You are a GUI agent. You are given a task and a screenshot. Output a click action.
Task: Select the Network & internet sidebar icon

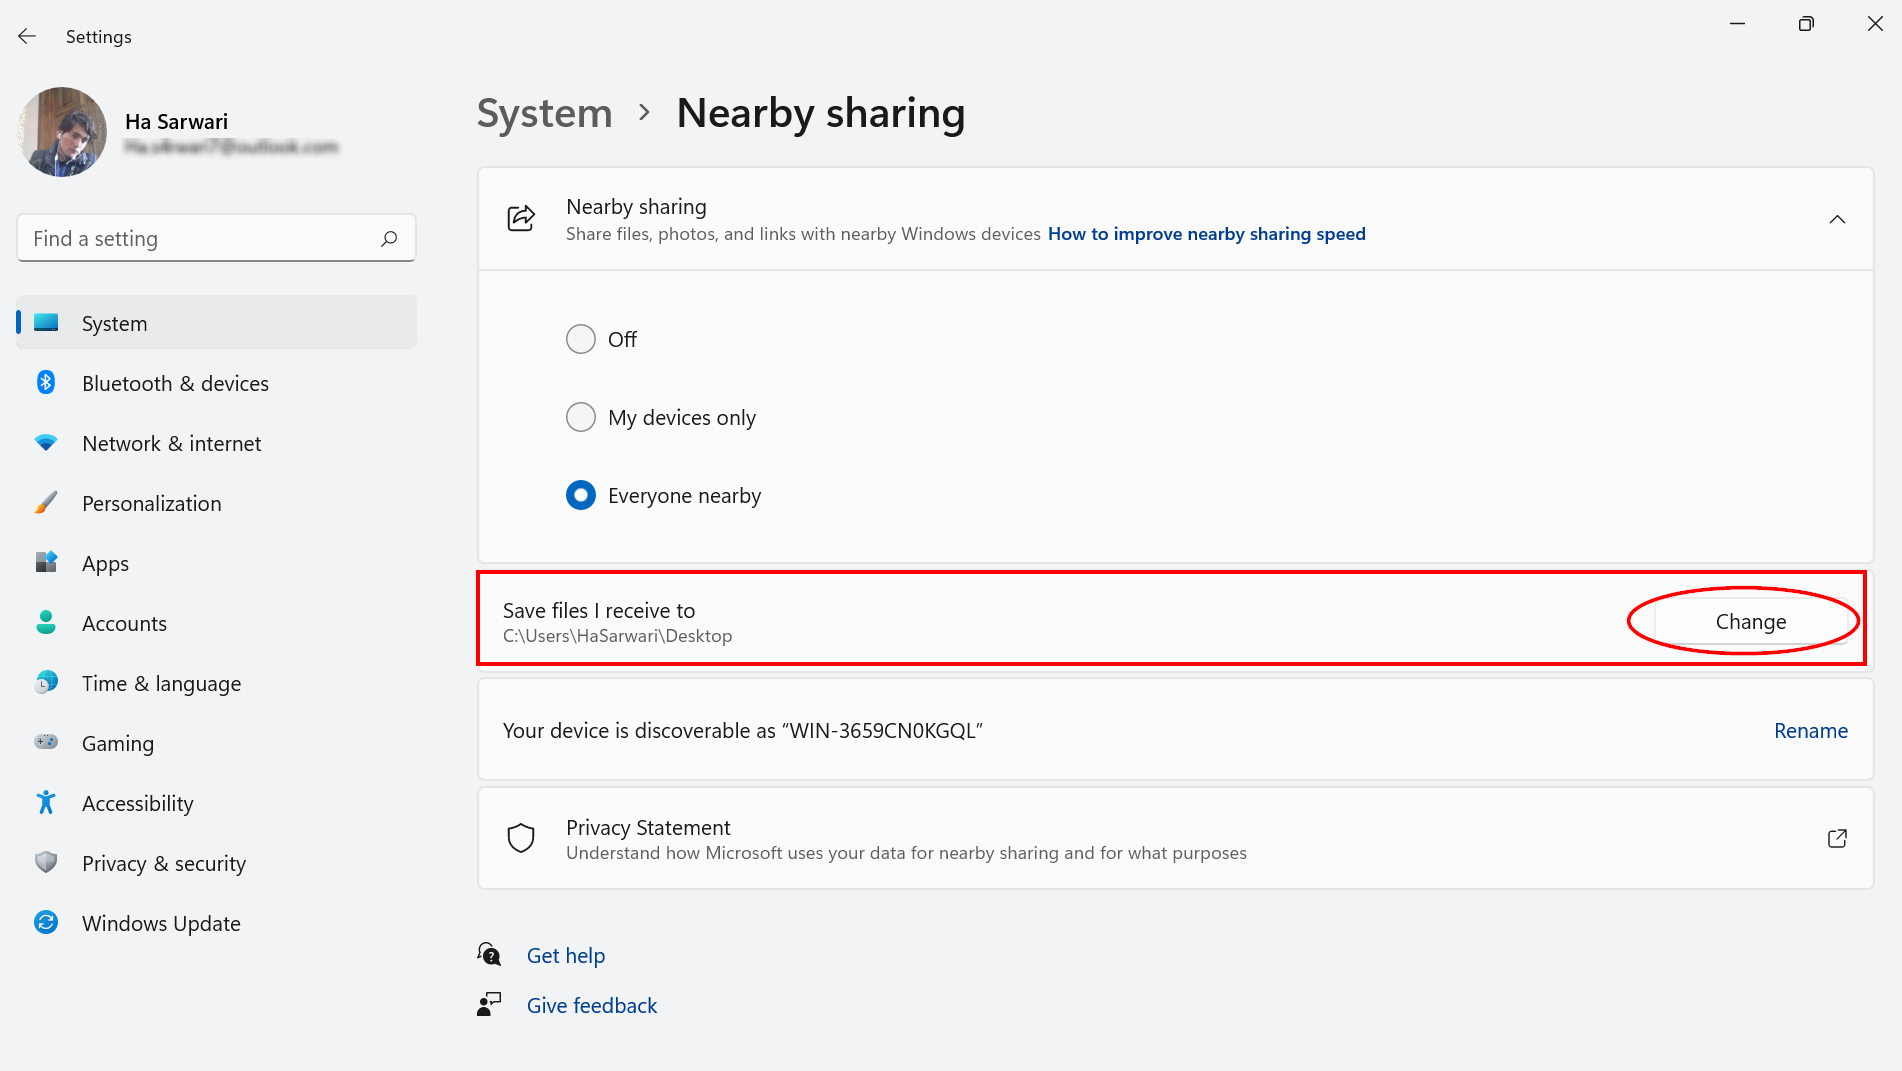point(46,443)
